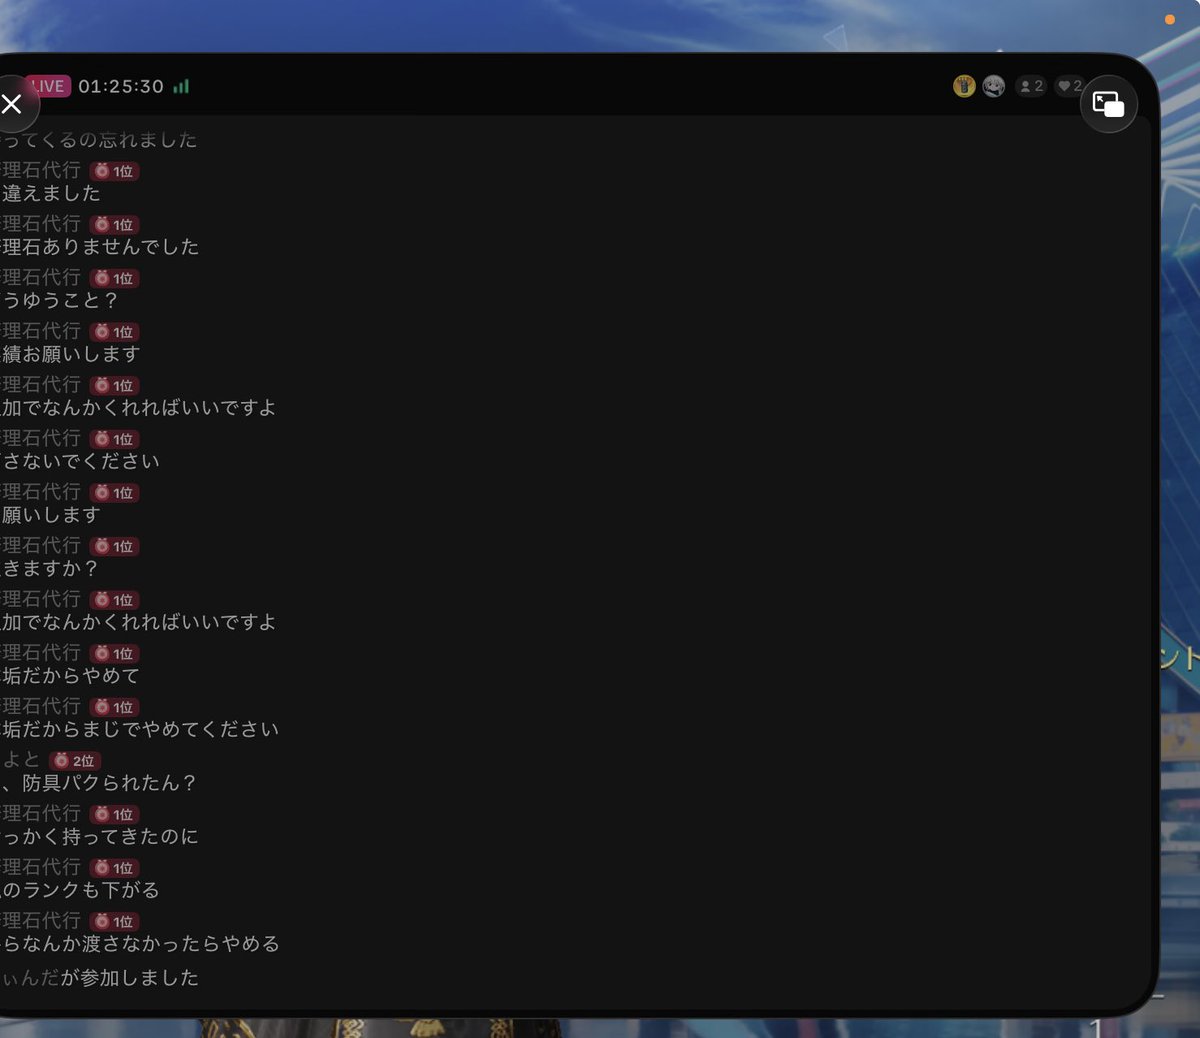Tap the picture-in-picture button
This screenshot has height=1038, width=1200.
click(x=1108, y=104)
